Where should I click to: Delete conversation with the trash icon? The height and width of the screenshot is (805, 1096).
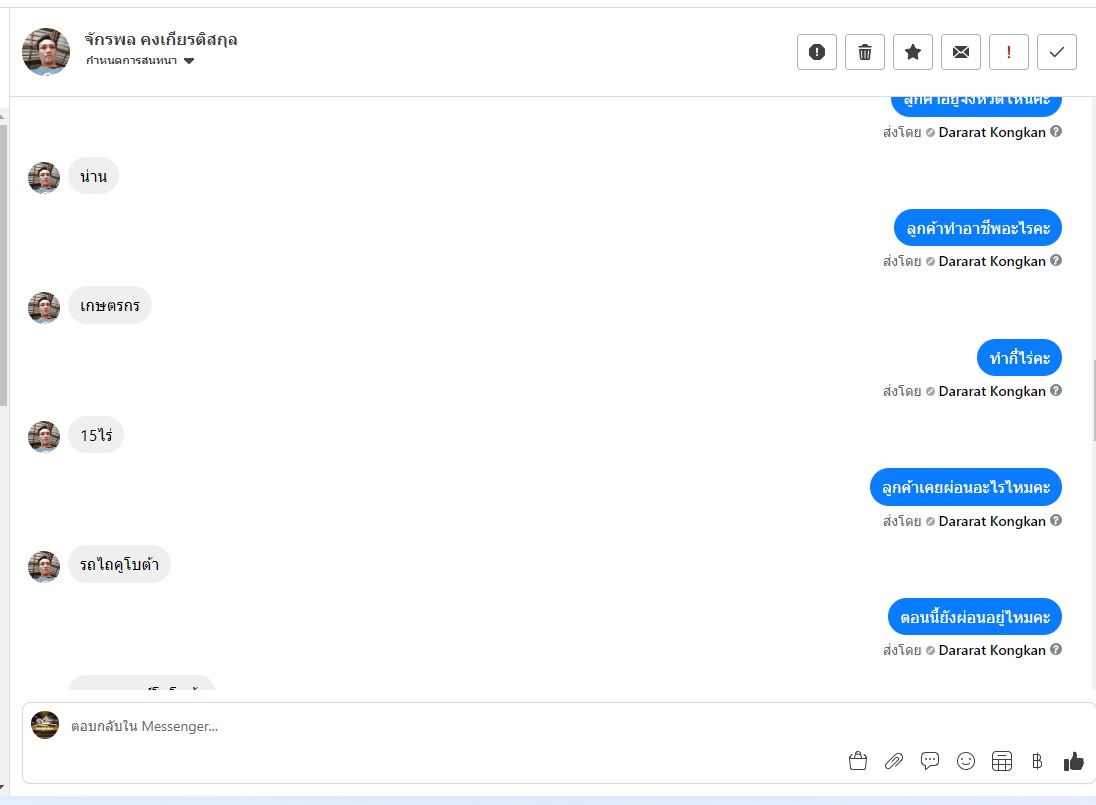pos(865,52)
